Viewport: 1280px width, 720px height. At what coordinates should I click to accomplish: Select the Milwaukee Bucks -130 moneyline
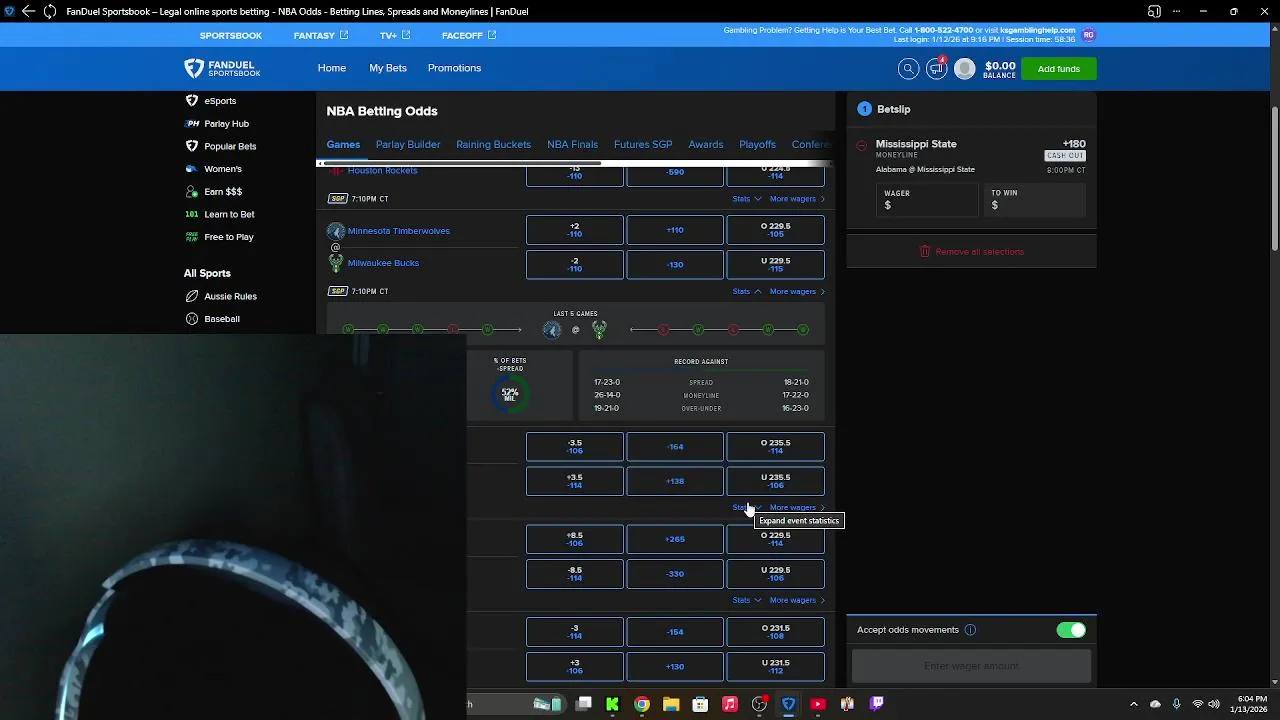point(675,265)
